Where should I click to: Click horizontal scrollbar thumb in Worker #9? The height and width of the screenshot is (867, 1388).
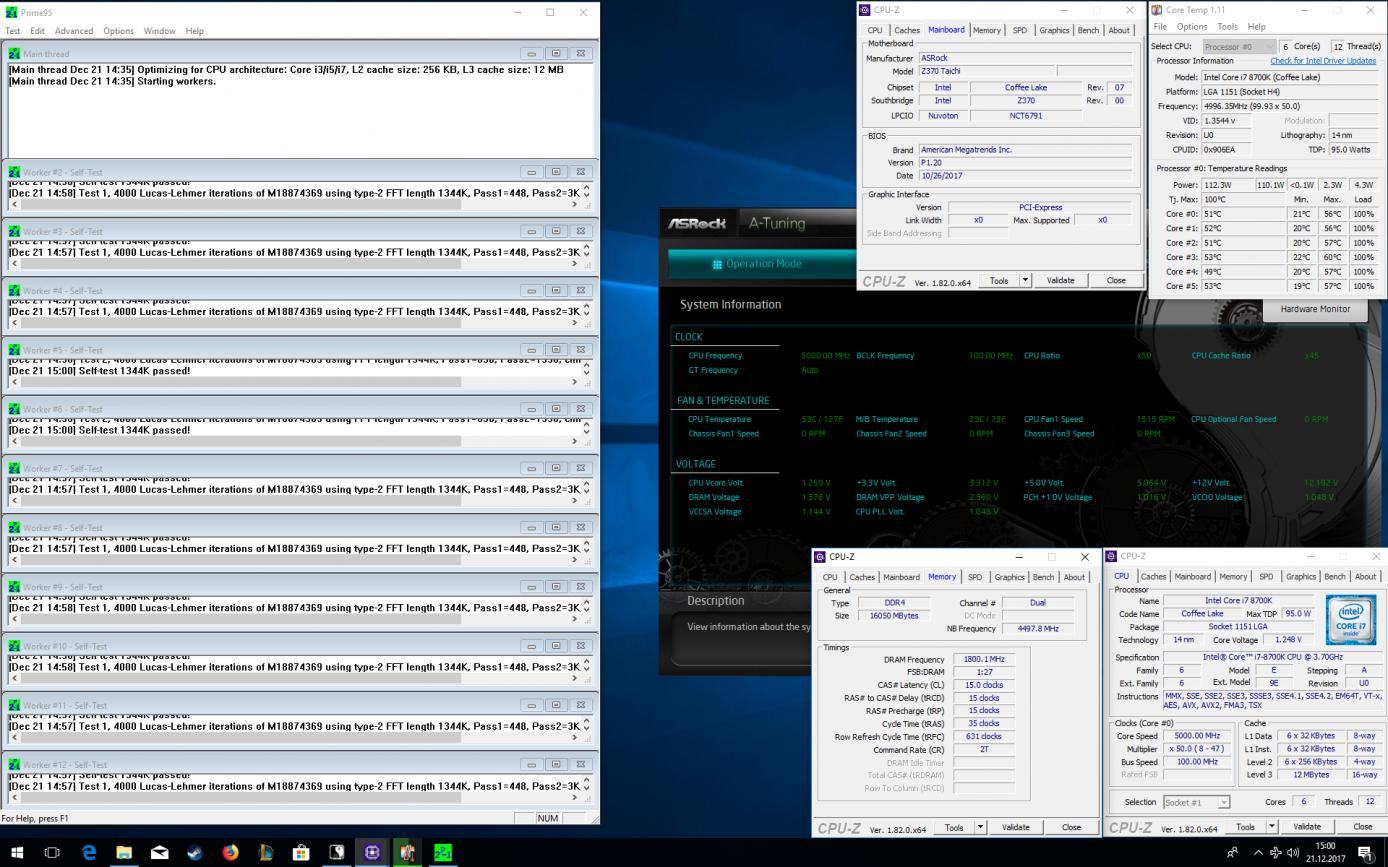[240, 618]
